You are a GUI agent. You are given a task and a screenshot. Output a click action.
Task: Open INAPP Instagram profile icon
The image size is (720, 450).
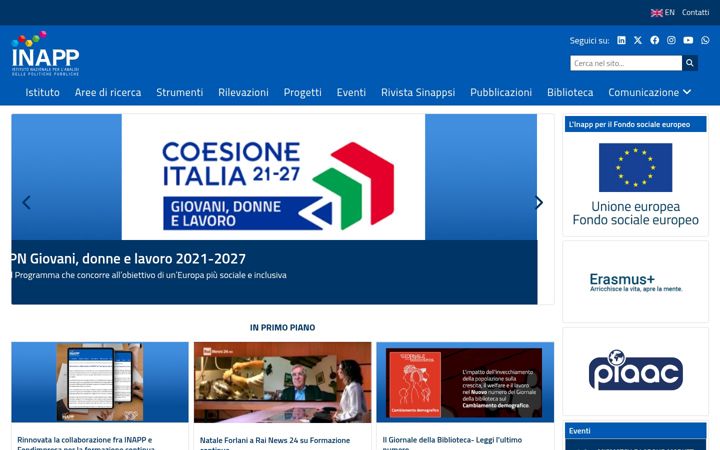671,40
